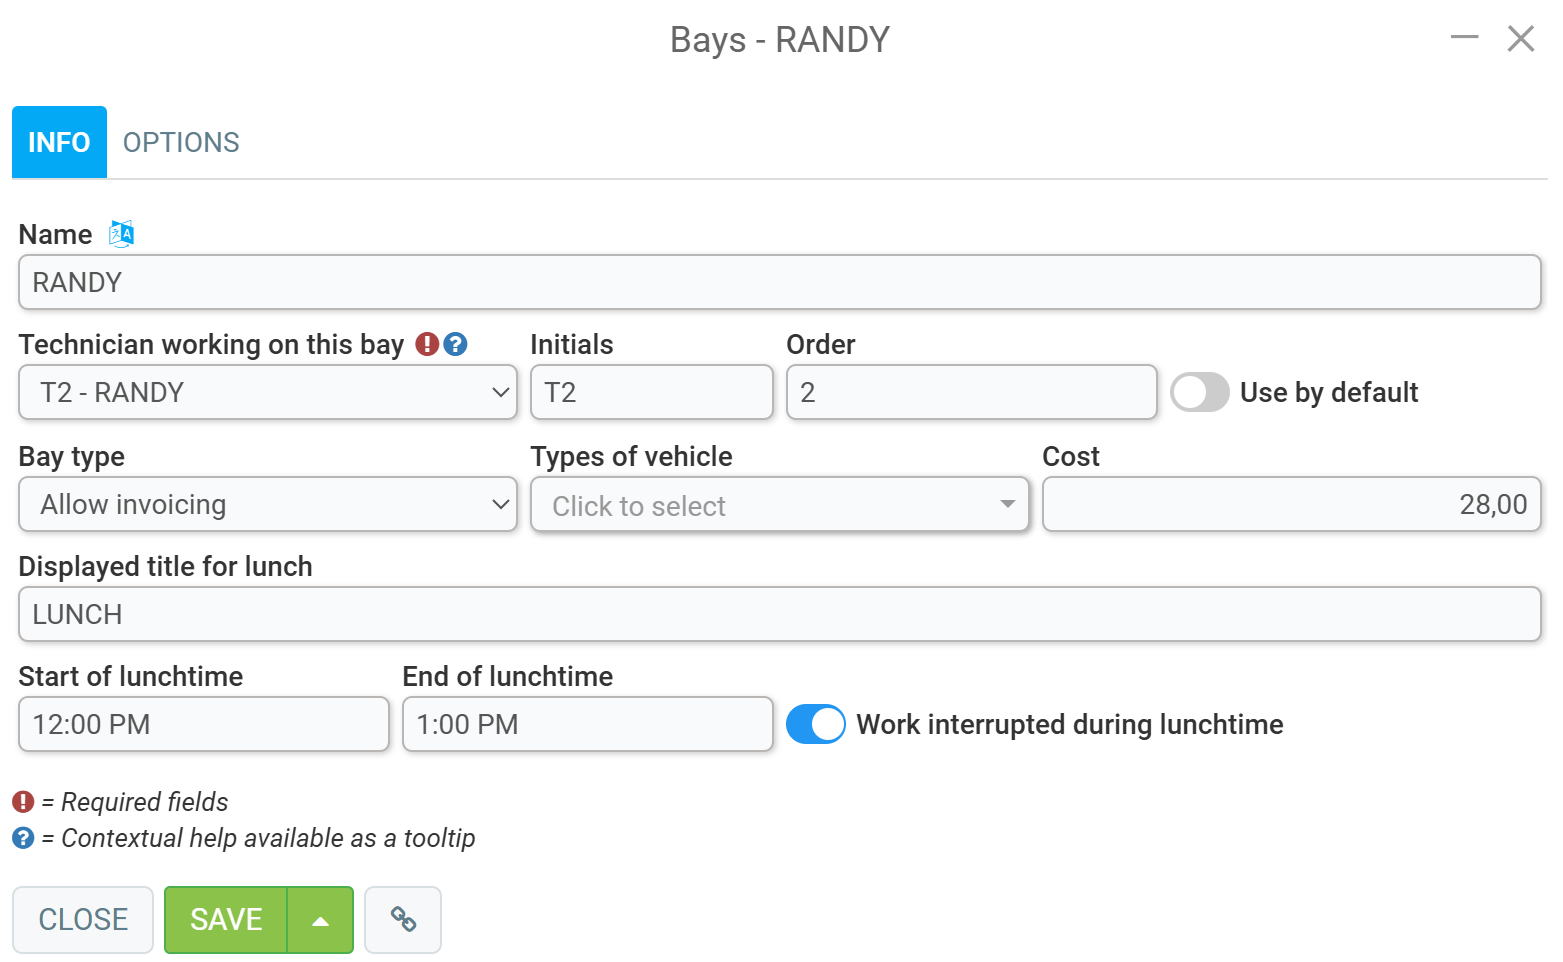The height and width of the screenshot is (962, 1563).
Task: Click the 'Work interrupted during lunchtime' label
Action: [1070, 724]
